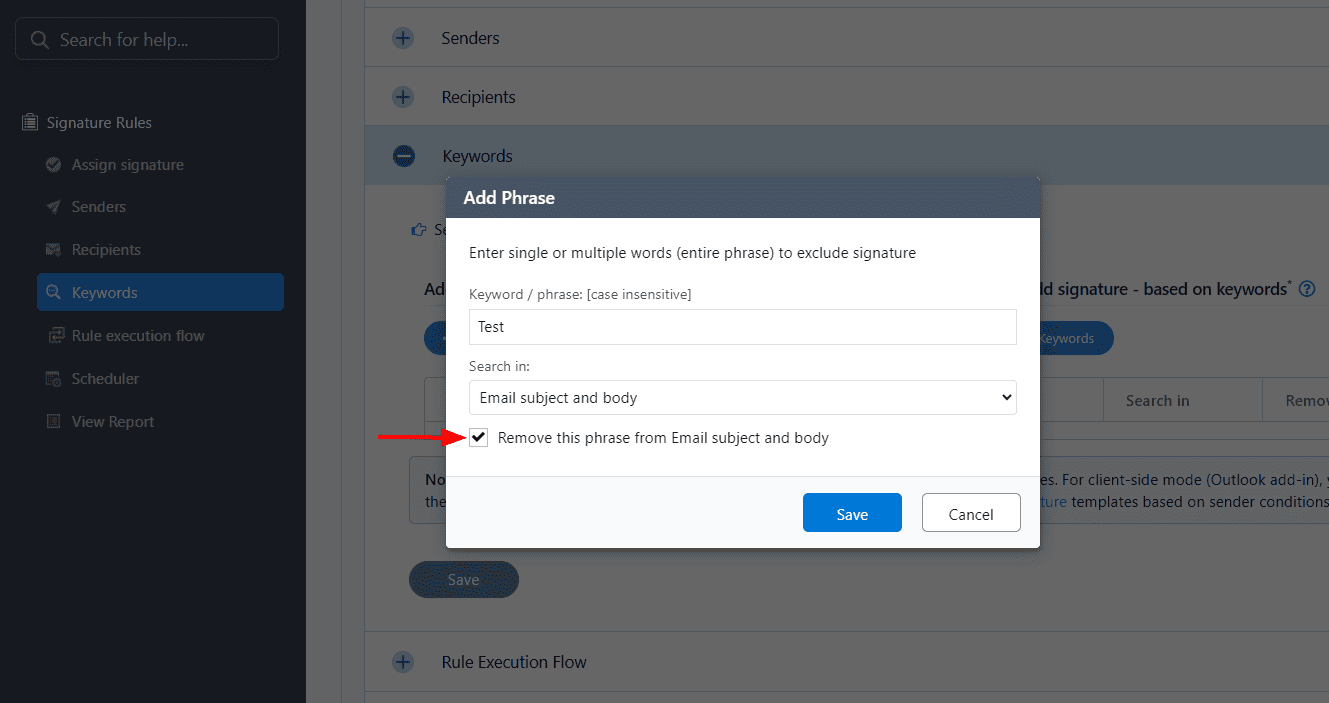Click the Assign signature checkmark icon
The height and width of the screenshot is (703, 1329).
(54, 165)
